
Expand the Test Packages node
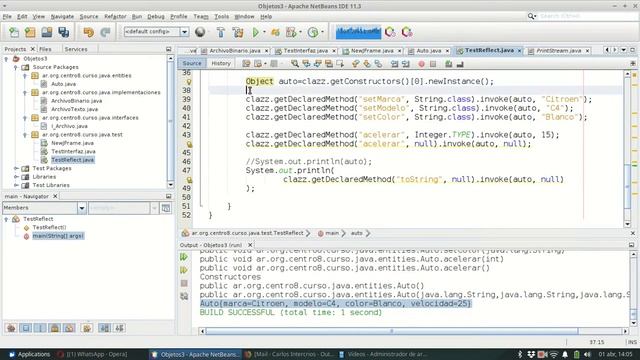point(16,168)
